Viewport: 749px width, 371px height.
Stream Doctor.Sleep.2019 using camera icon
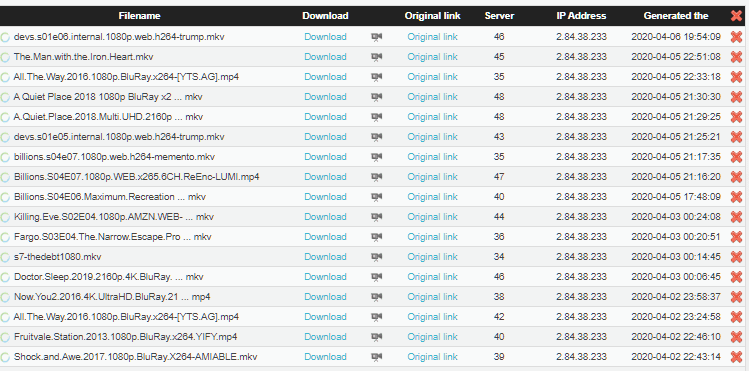click(x=376, y=277)
